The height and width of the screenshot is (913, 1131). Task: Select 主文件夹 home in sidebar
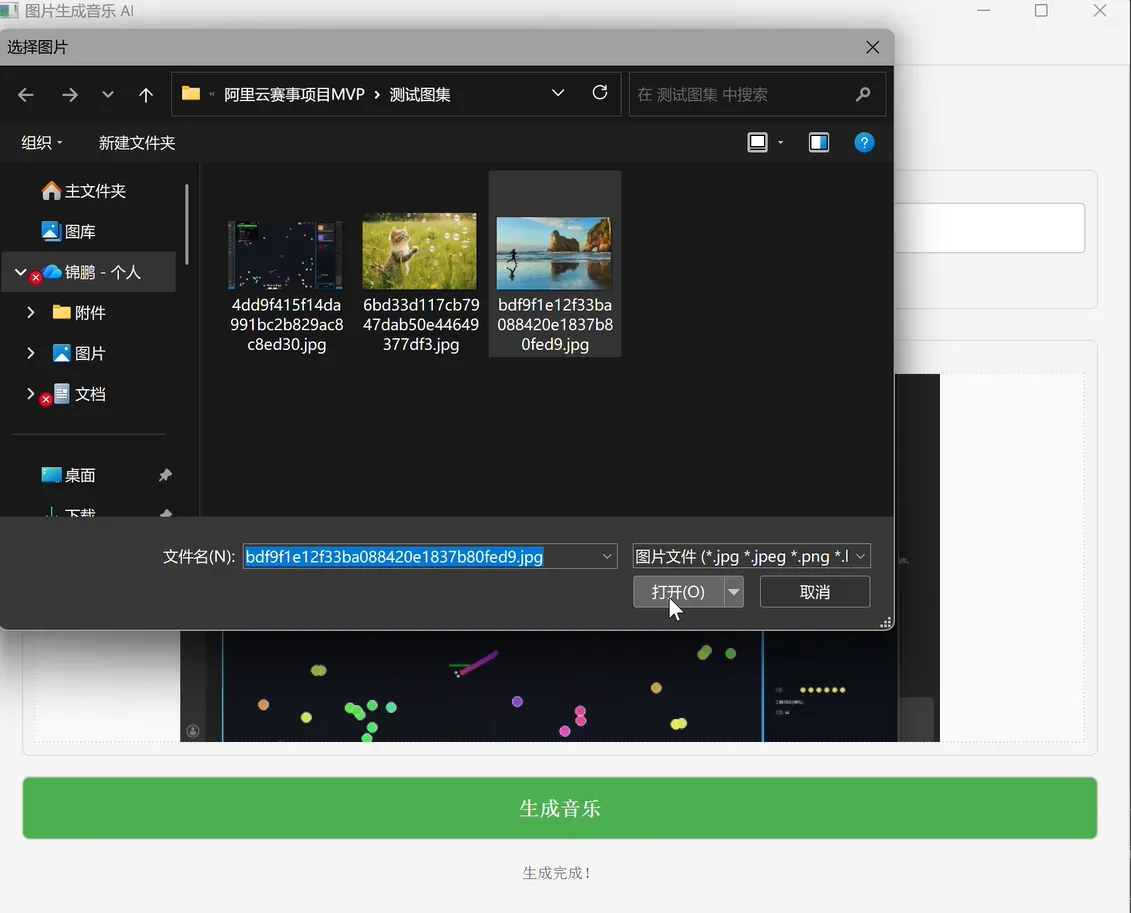click(84, 191)
